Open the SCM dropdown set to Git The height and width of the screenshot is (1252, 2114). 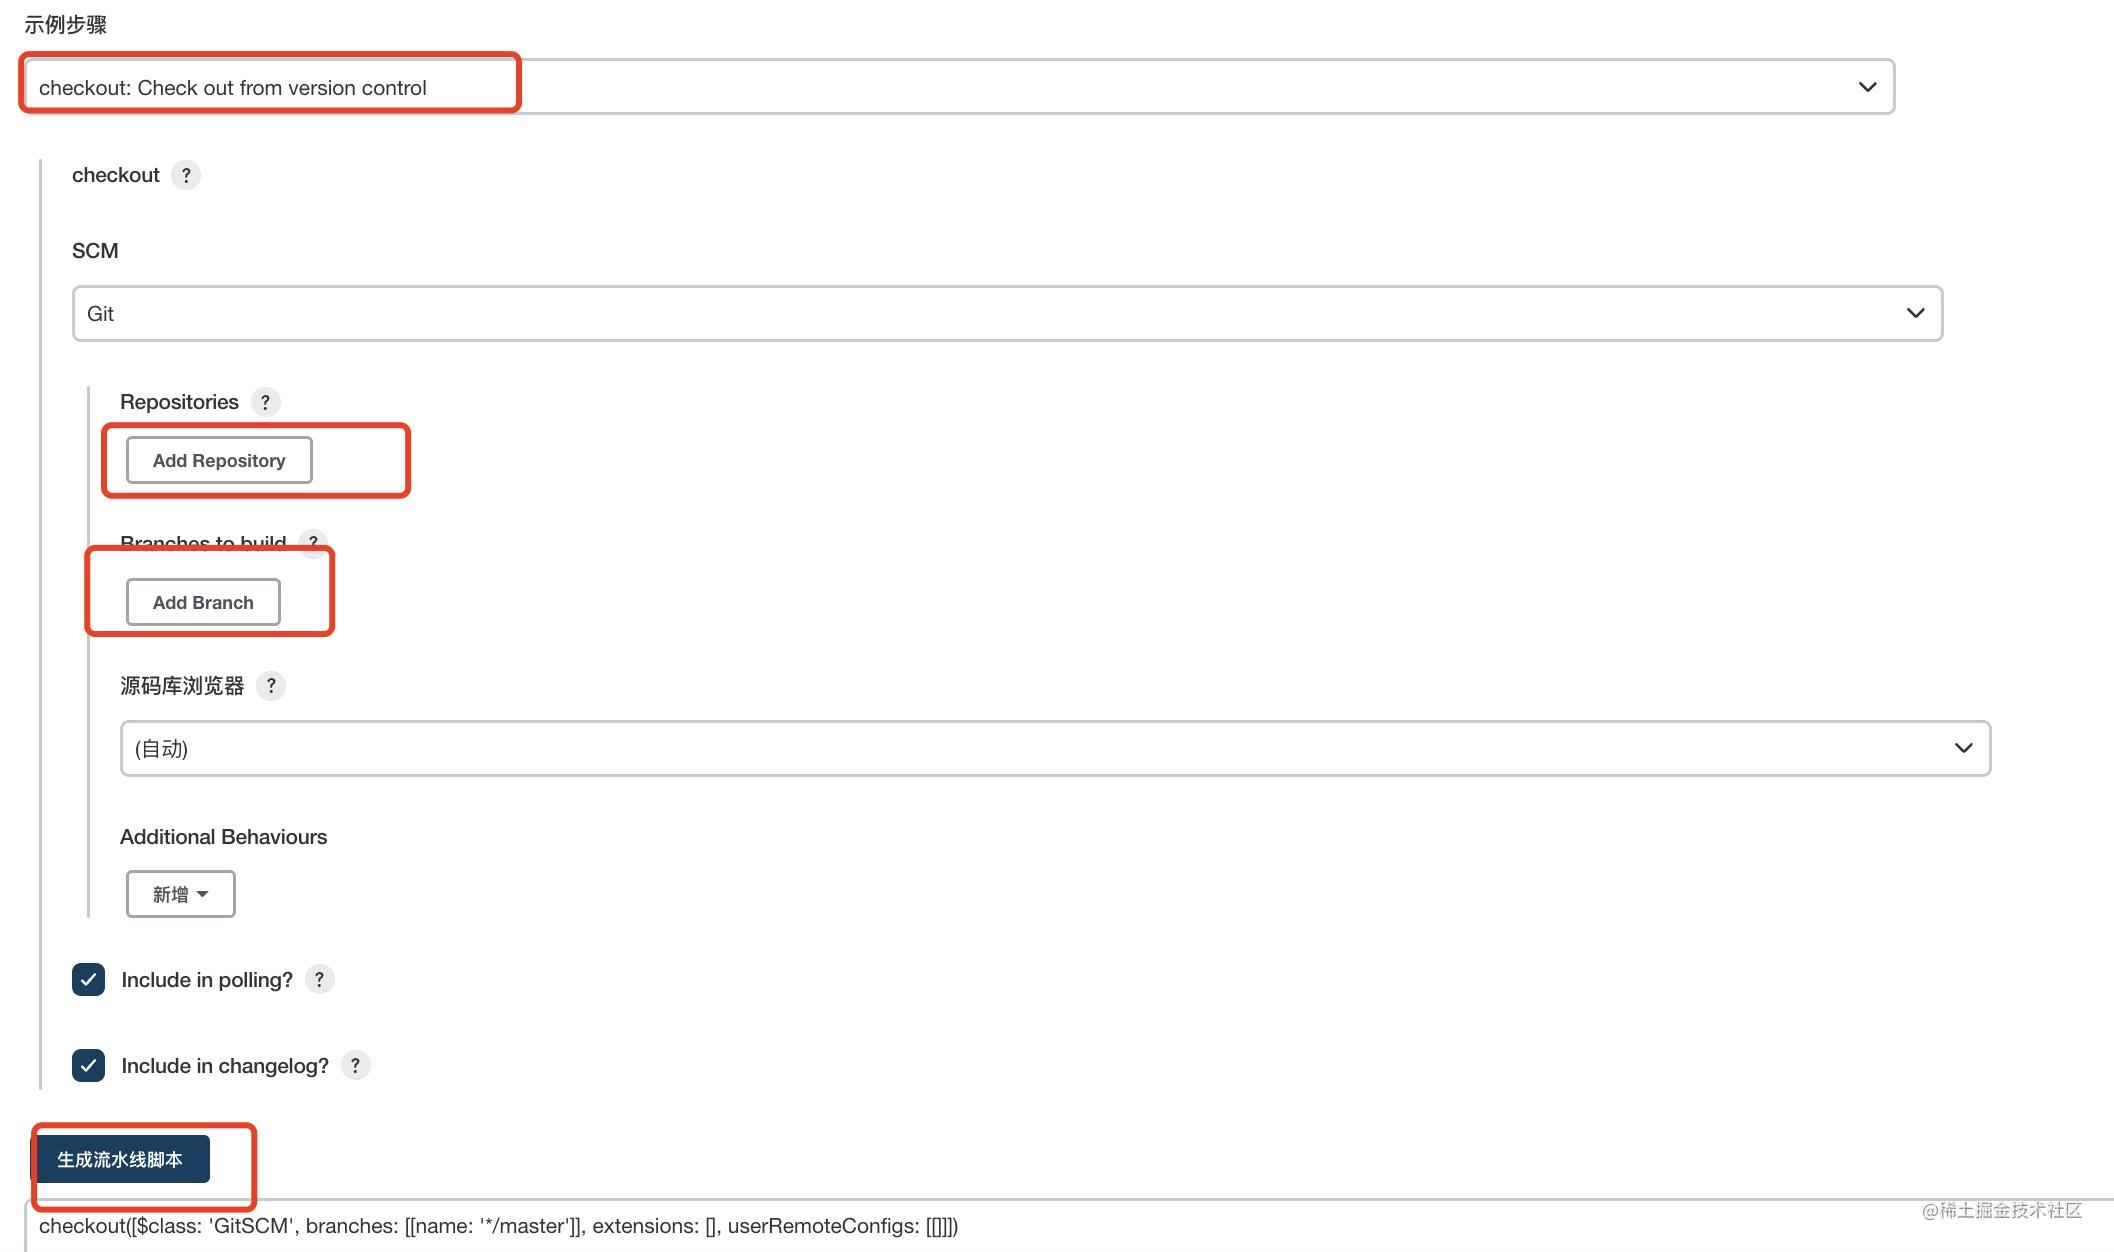(1007, 314)
